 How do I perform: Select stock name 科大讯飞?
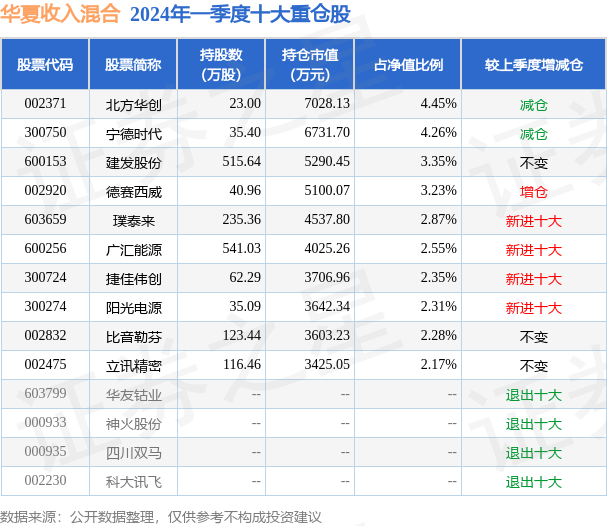(134, 482)
